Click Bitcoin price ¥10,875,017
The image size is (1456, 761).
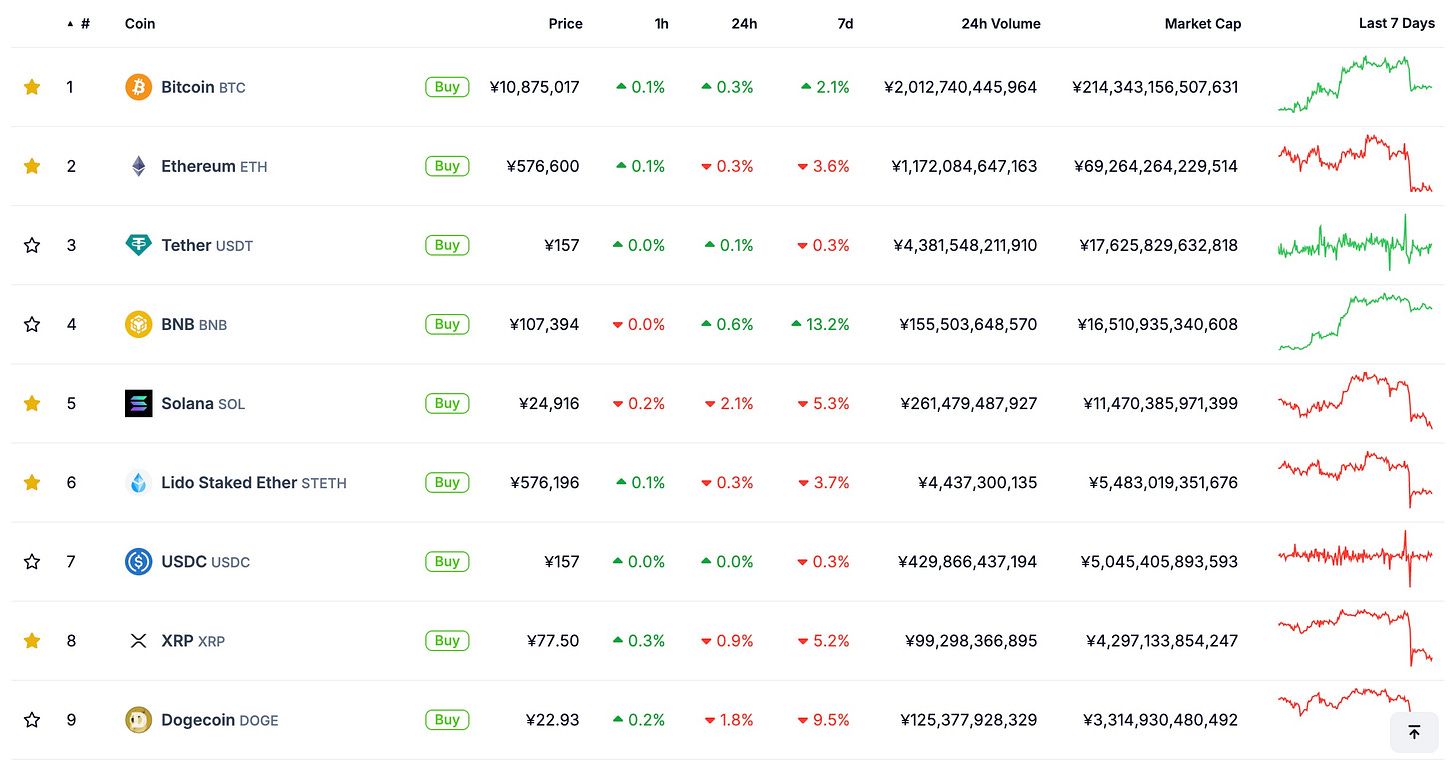point(535,87)
